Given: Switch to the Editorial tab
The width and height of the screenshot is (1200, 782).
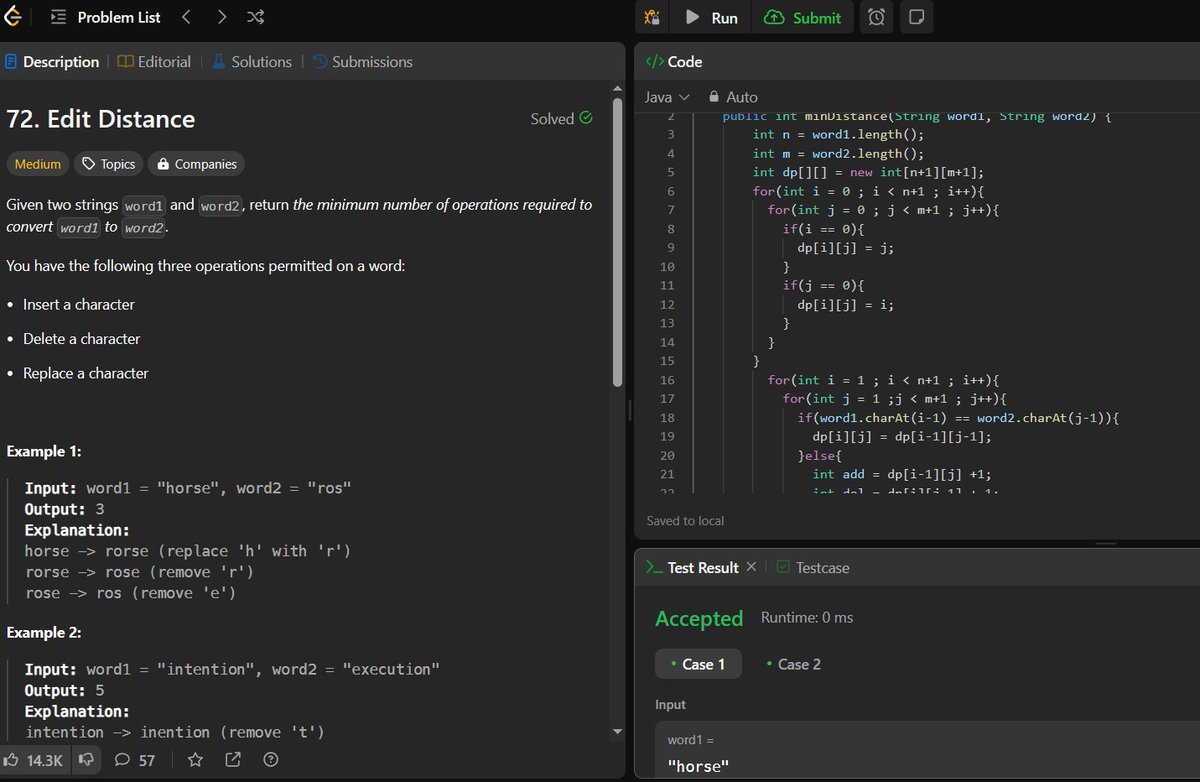Looking at the screenshot, I should pos(154,62).
